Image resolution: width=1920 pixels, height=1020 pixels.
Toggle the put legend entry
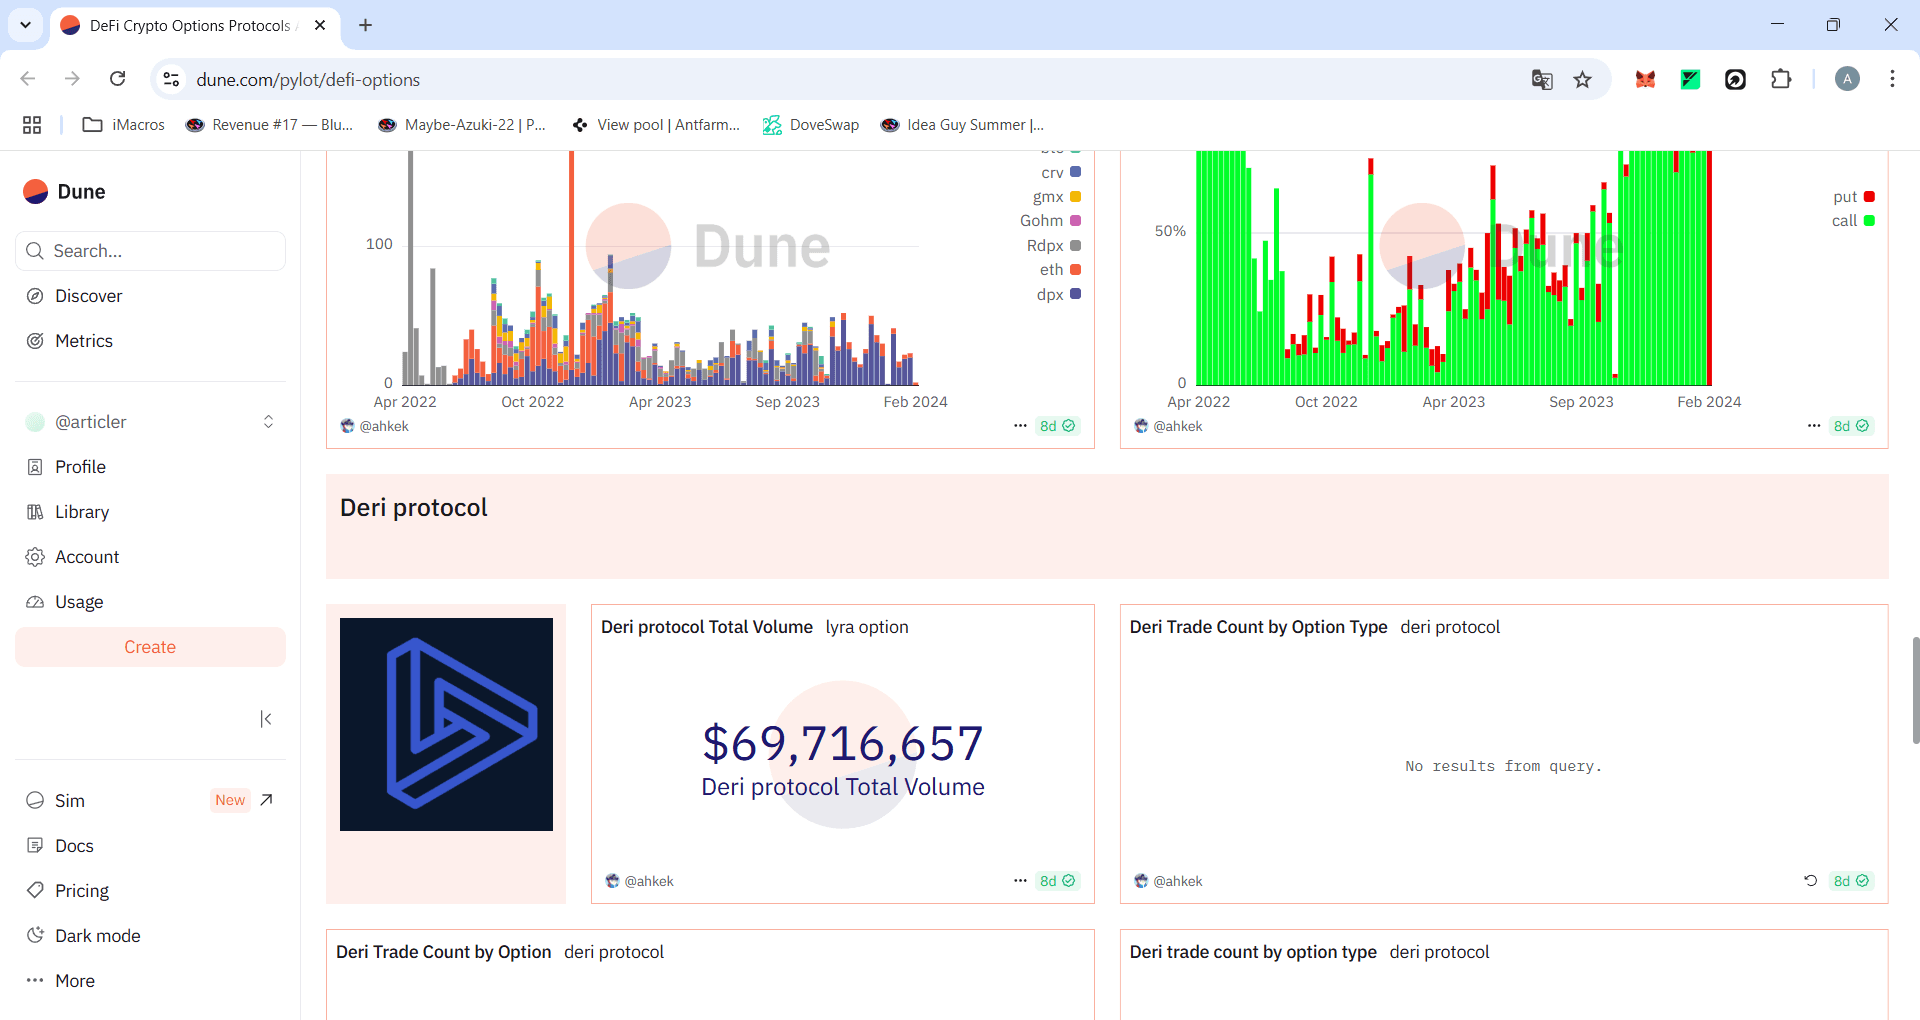1854,197
